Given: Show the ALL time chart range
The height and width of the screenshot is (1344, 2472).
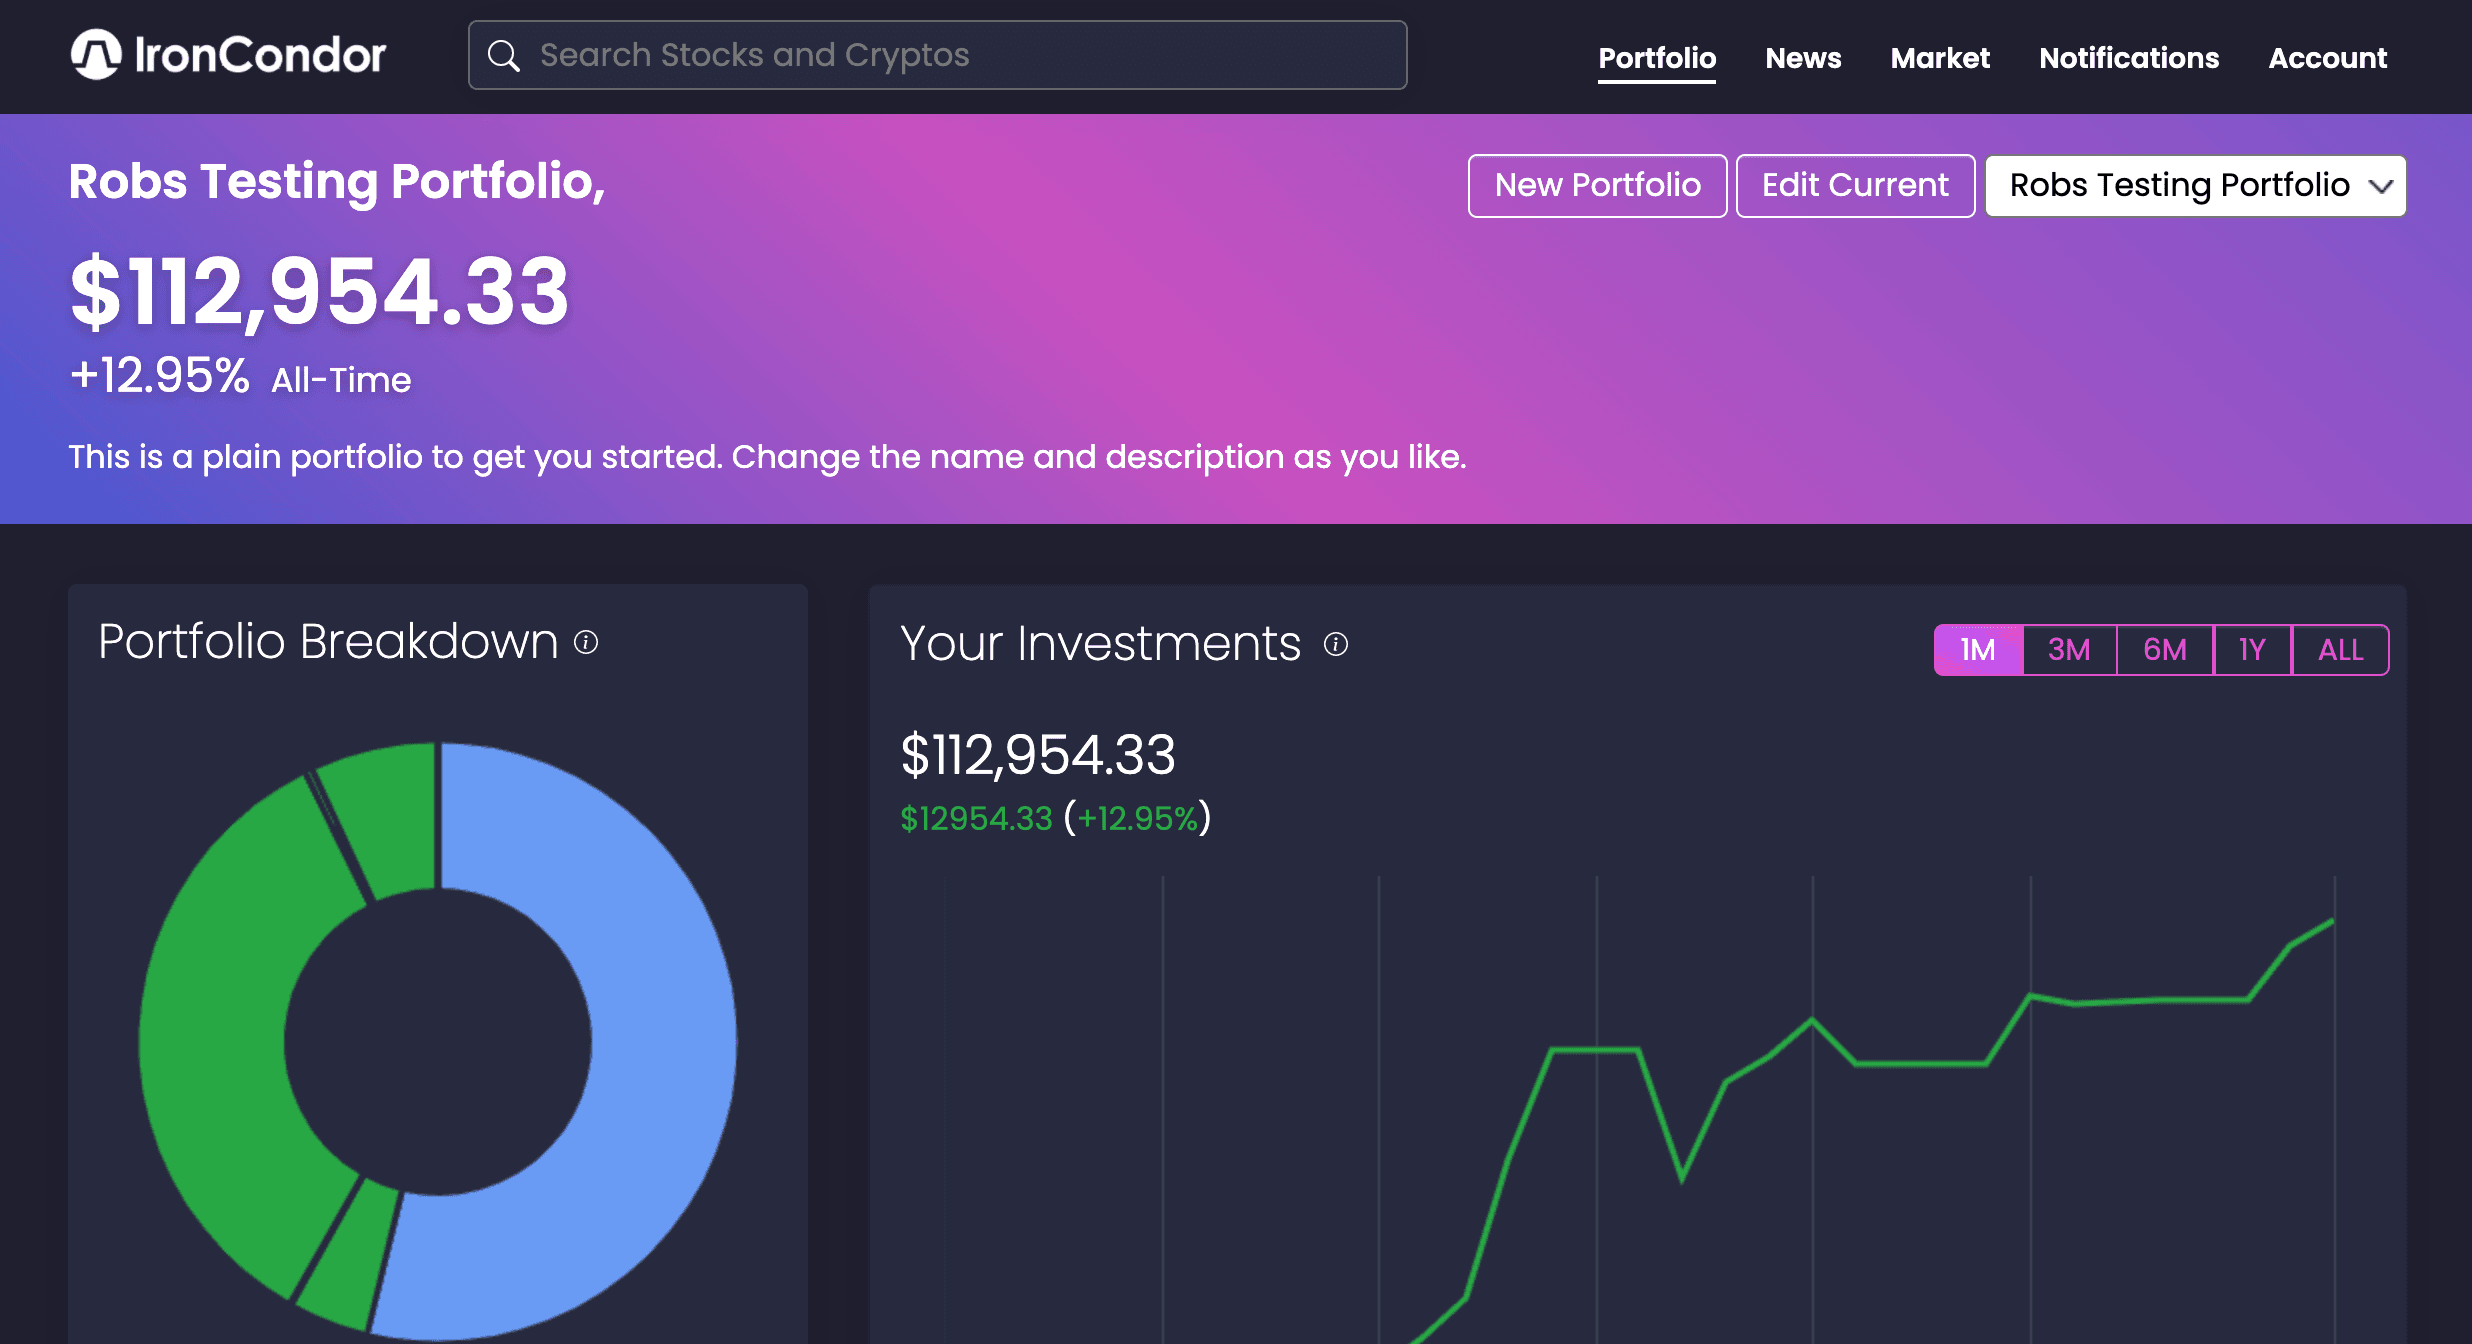Looking at the screenshot, I should [2340, 650].
